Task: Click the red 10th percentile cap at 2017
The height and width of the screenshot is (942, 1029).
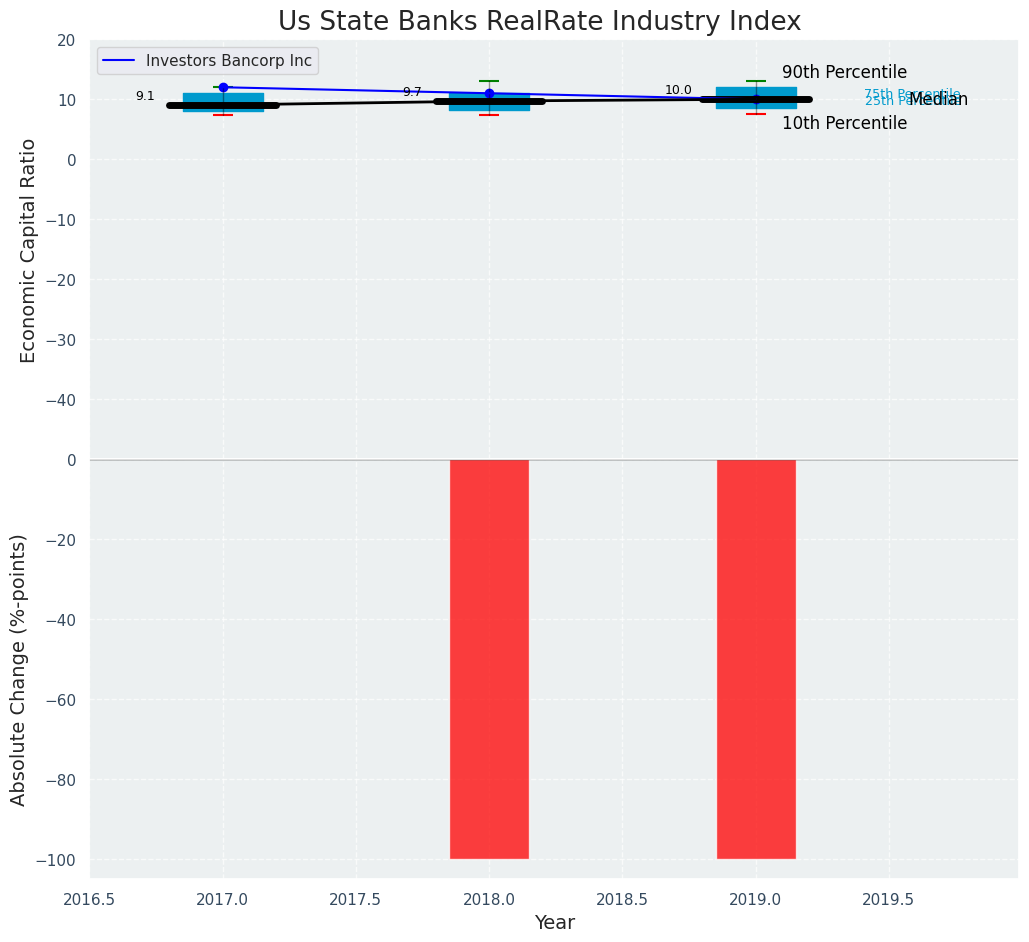Action: pos(223,115)
